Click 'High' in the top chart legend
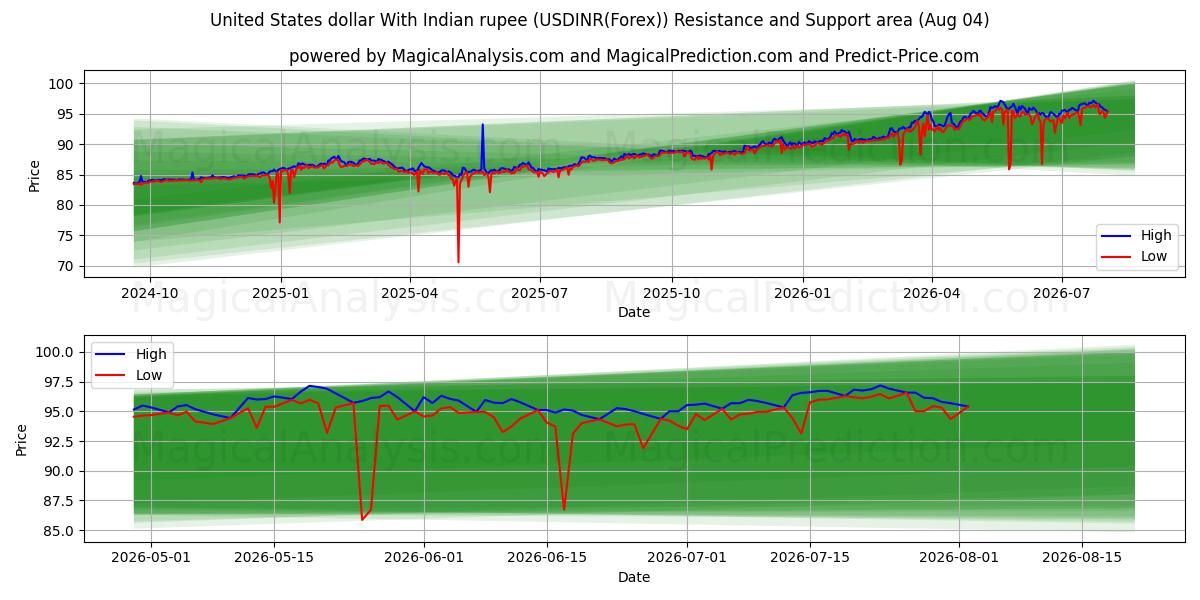Screen dimensions: 1200x600 (1156, 235)
